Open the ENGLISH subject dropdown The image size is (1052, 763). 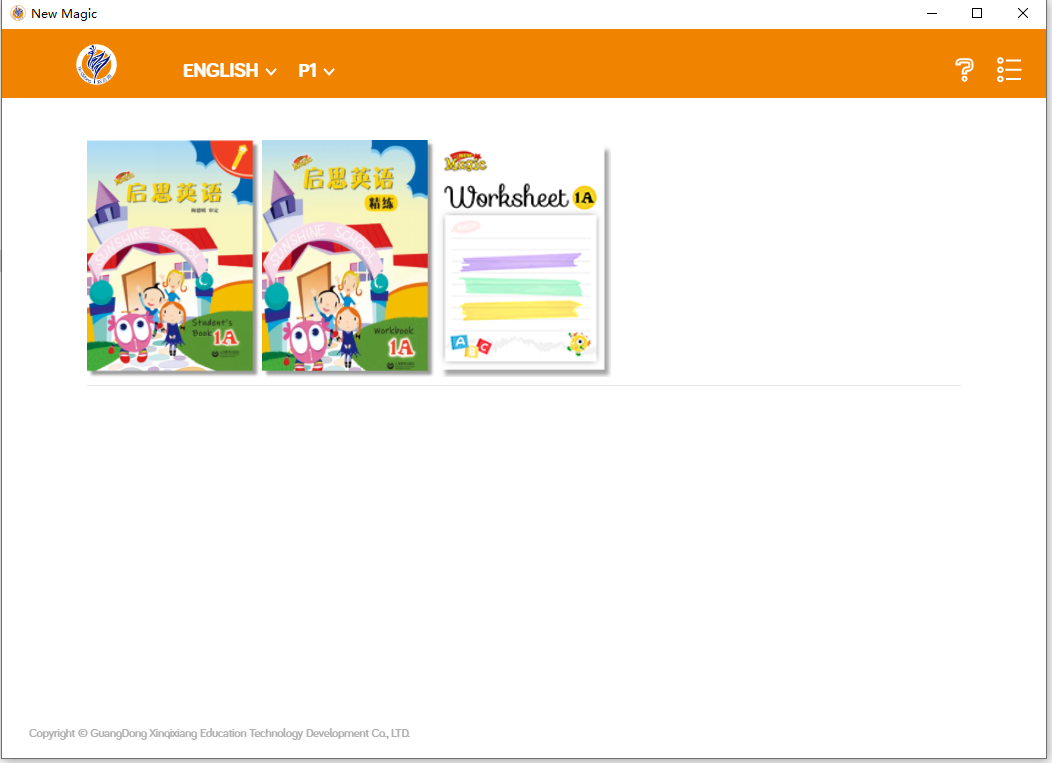[x=229, y=70]
